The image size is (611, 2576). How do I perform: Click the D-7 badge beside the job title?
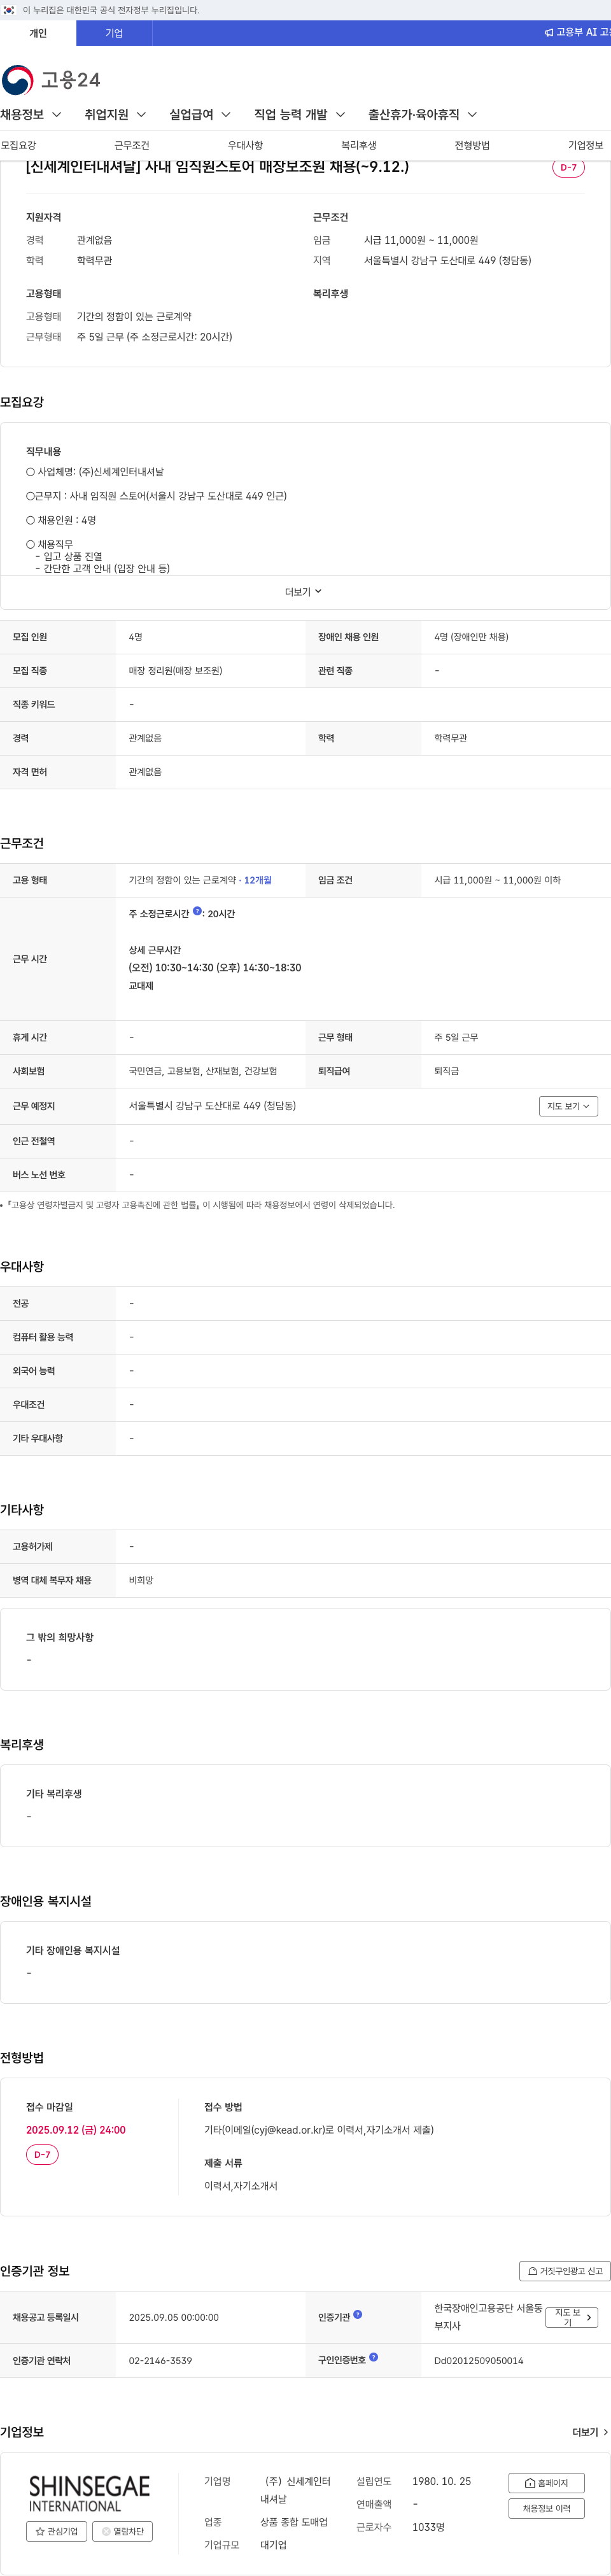(568, 167)
